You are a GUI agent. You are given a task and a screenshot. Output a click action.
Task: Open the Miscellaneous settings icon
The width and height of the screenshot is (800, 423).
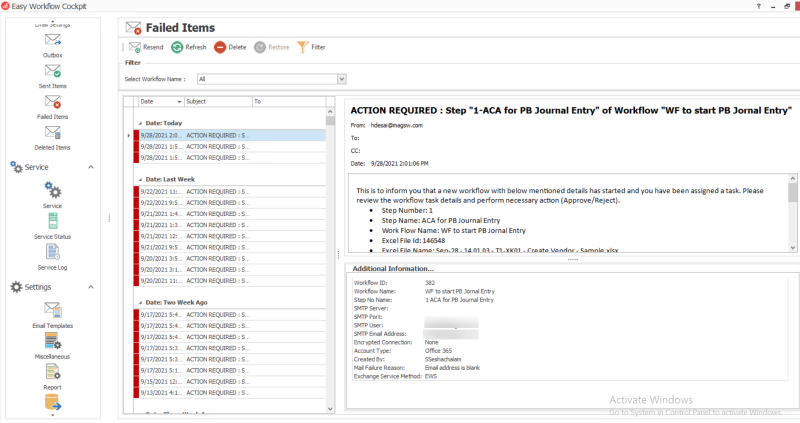[53, 340]
